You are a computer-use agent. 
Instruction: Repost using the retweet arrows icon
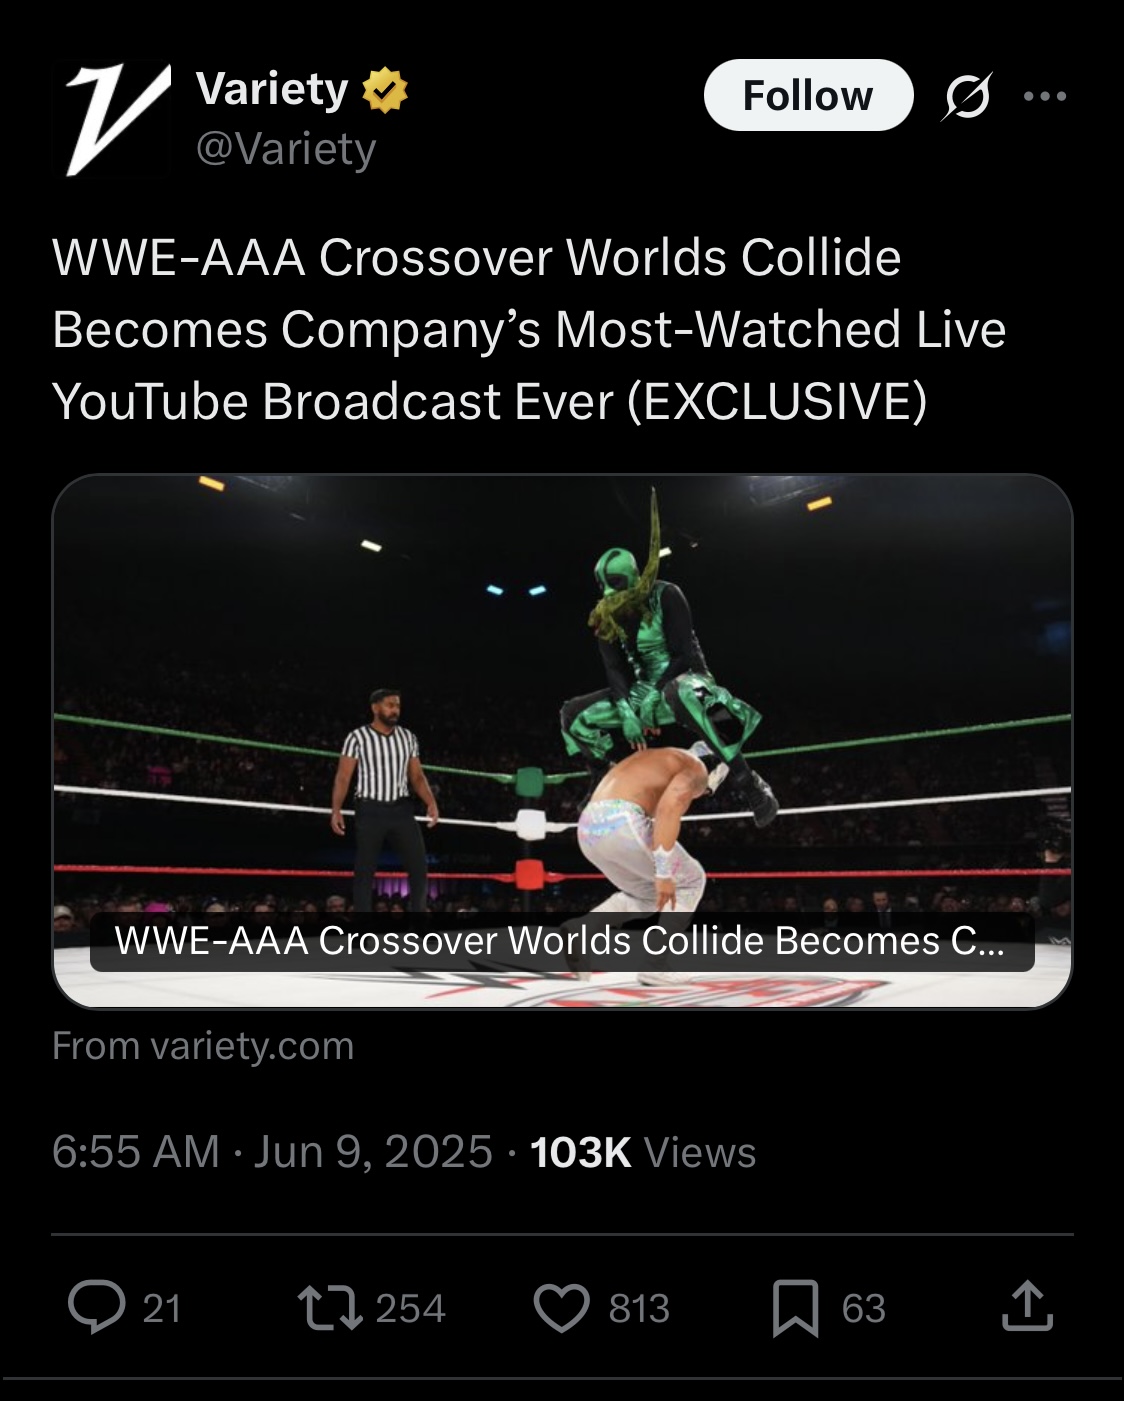pyautogui.click(x=331, y=1307)
